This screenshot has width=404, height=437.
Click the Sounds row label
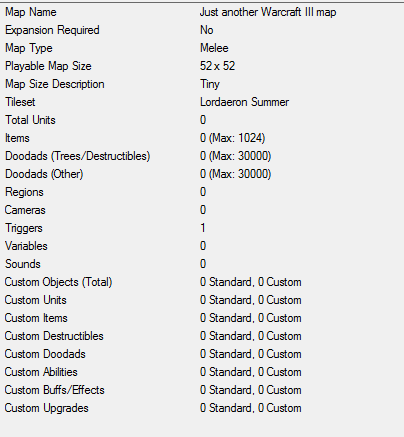point(23,264)
